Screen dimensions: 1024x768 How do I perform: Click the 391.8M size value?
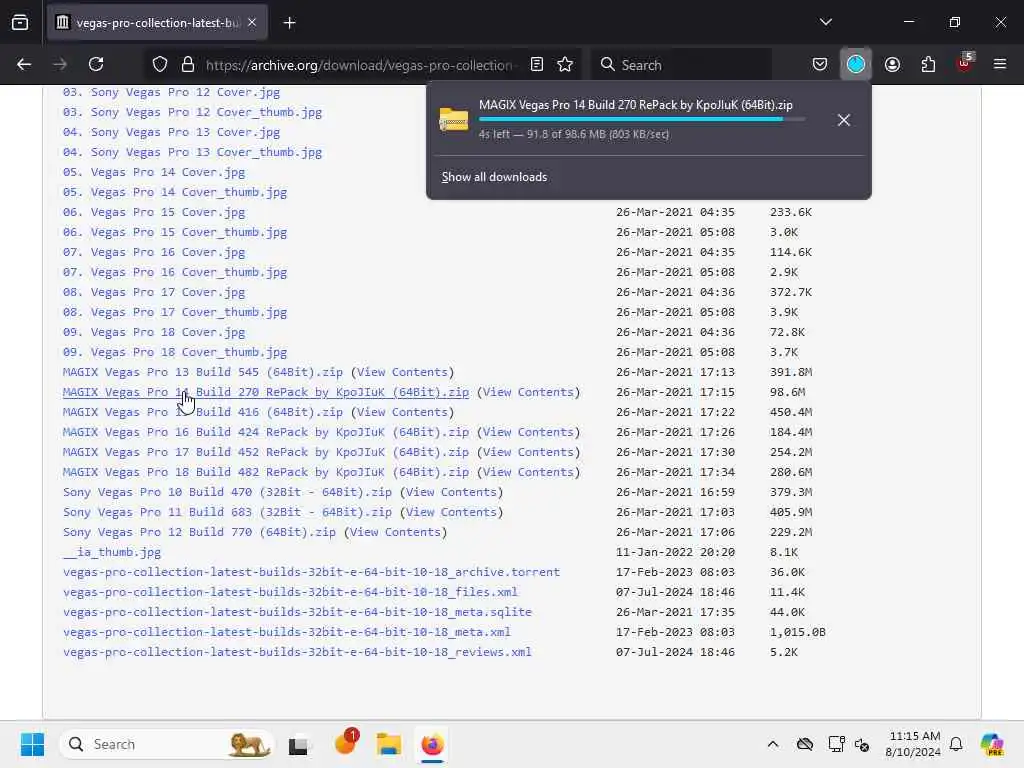(791, 372)
